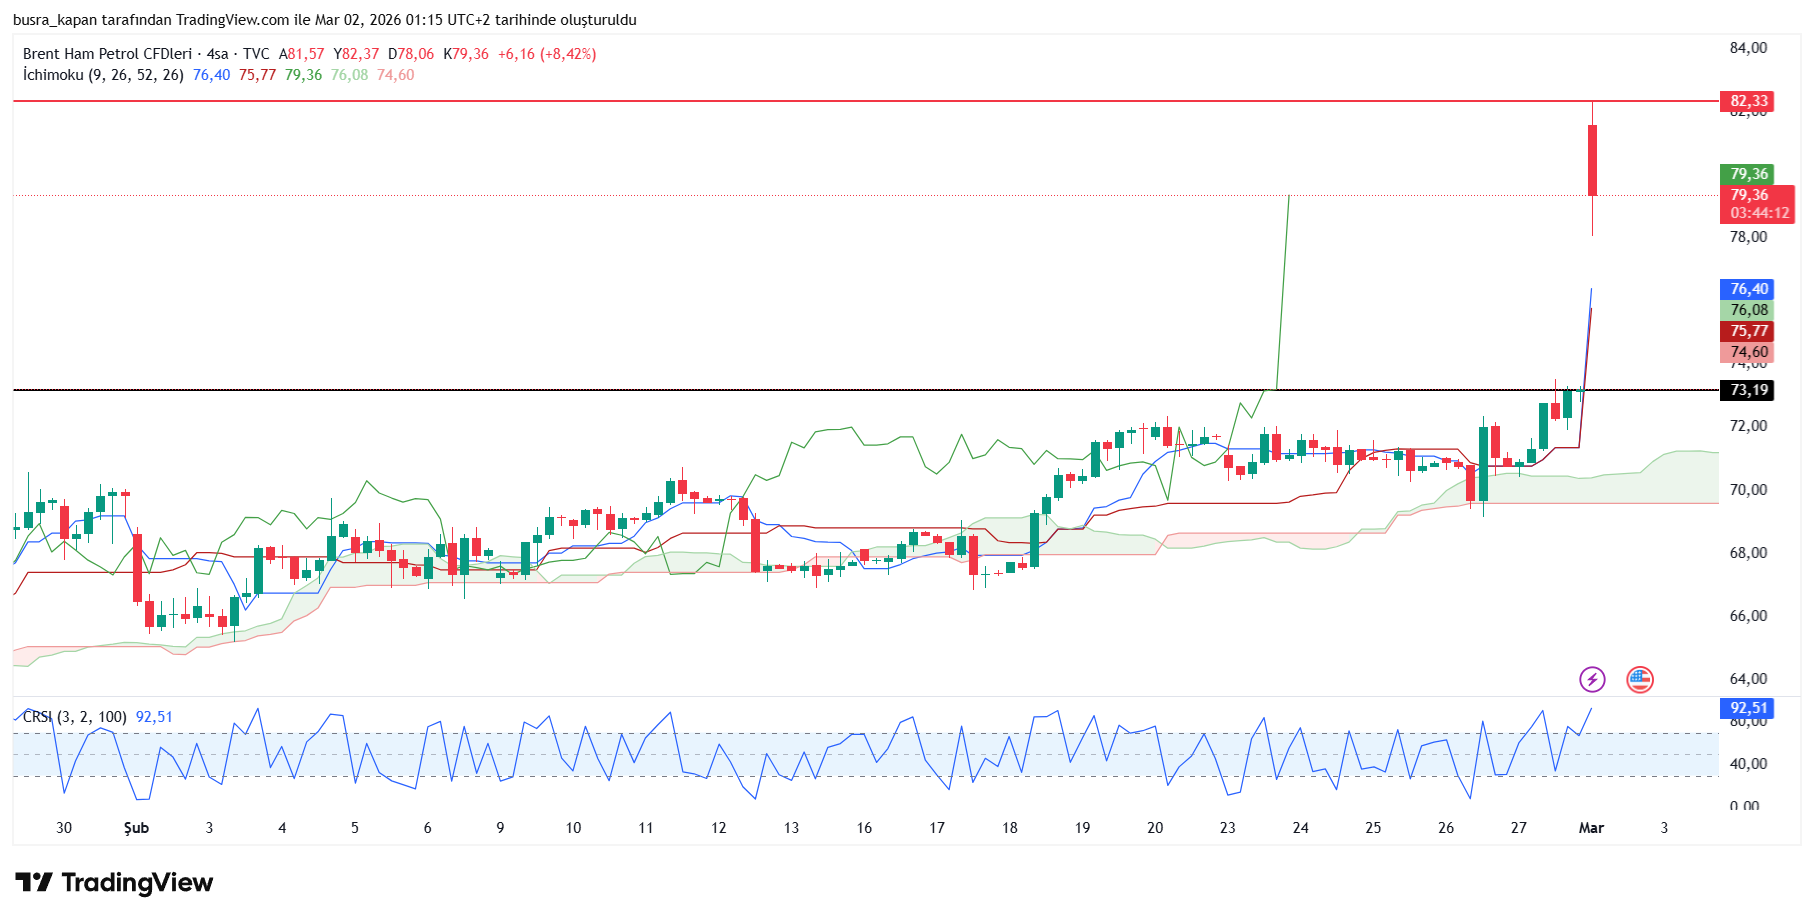Select the dark red 75,77 price label
Screen dimensions: 1814x920
[x=1748, y=331]
